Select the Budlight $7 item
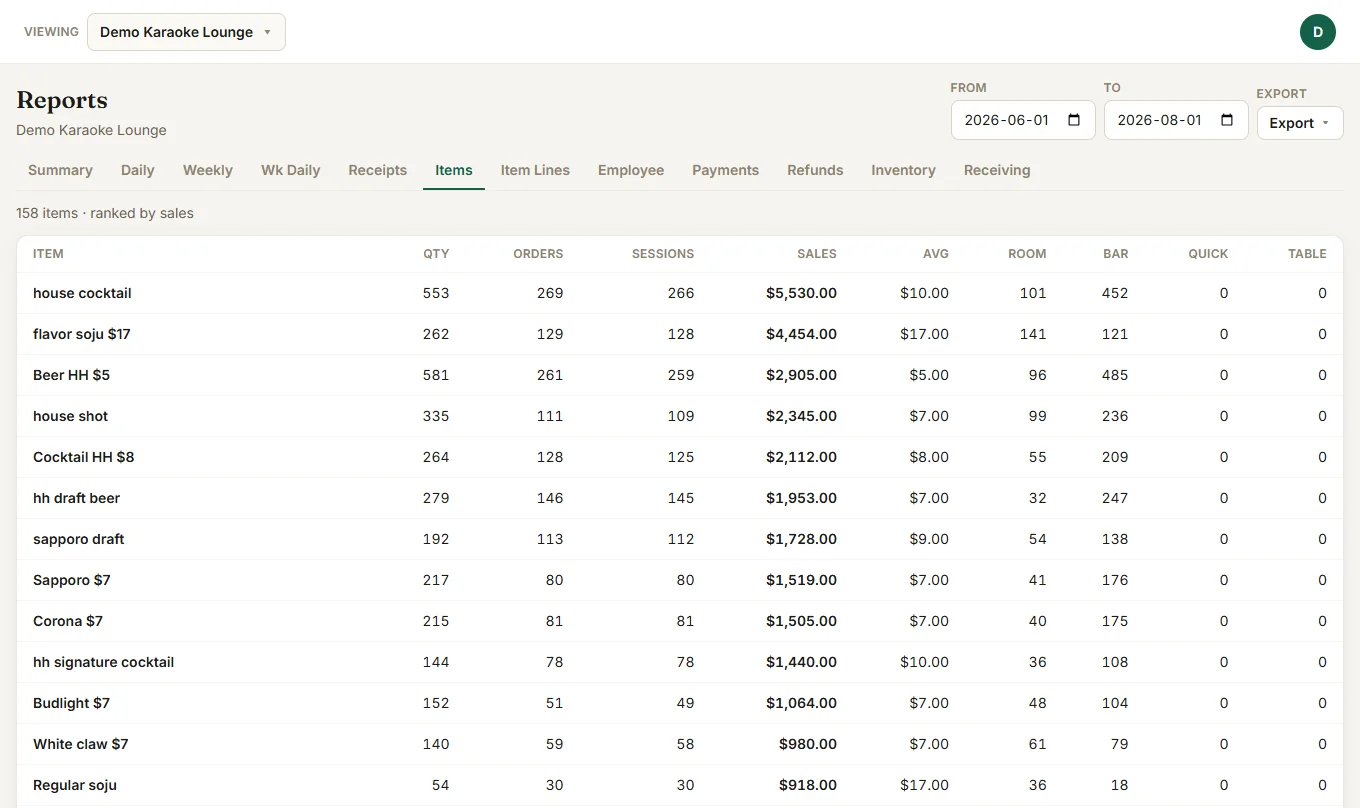This screenshot has width=1360, height=808. coord(71,703)
